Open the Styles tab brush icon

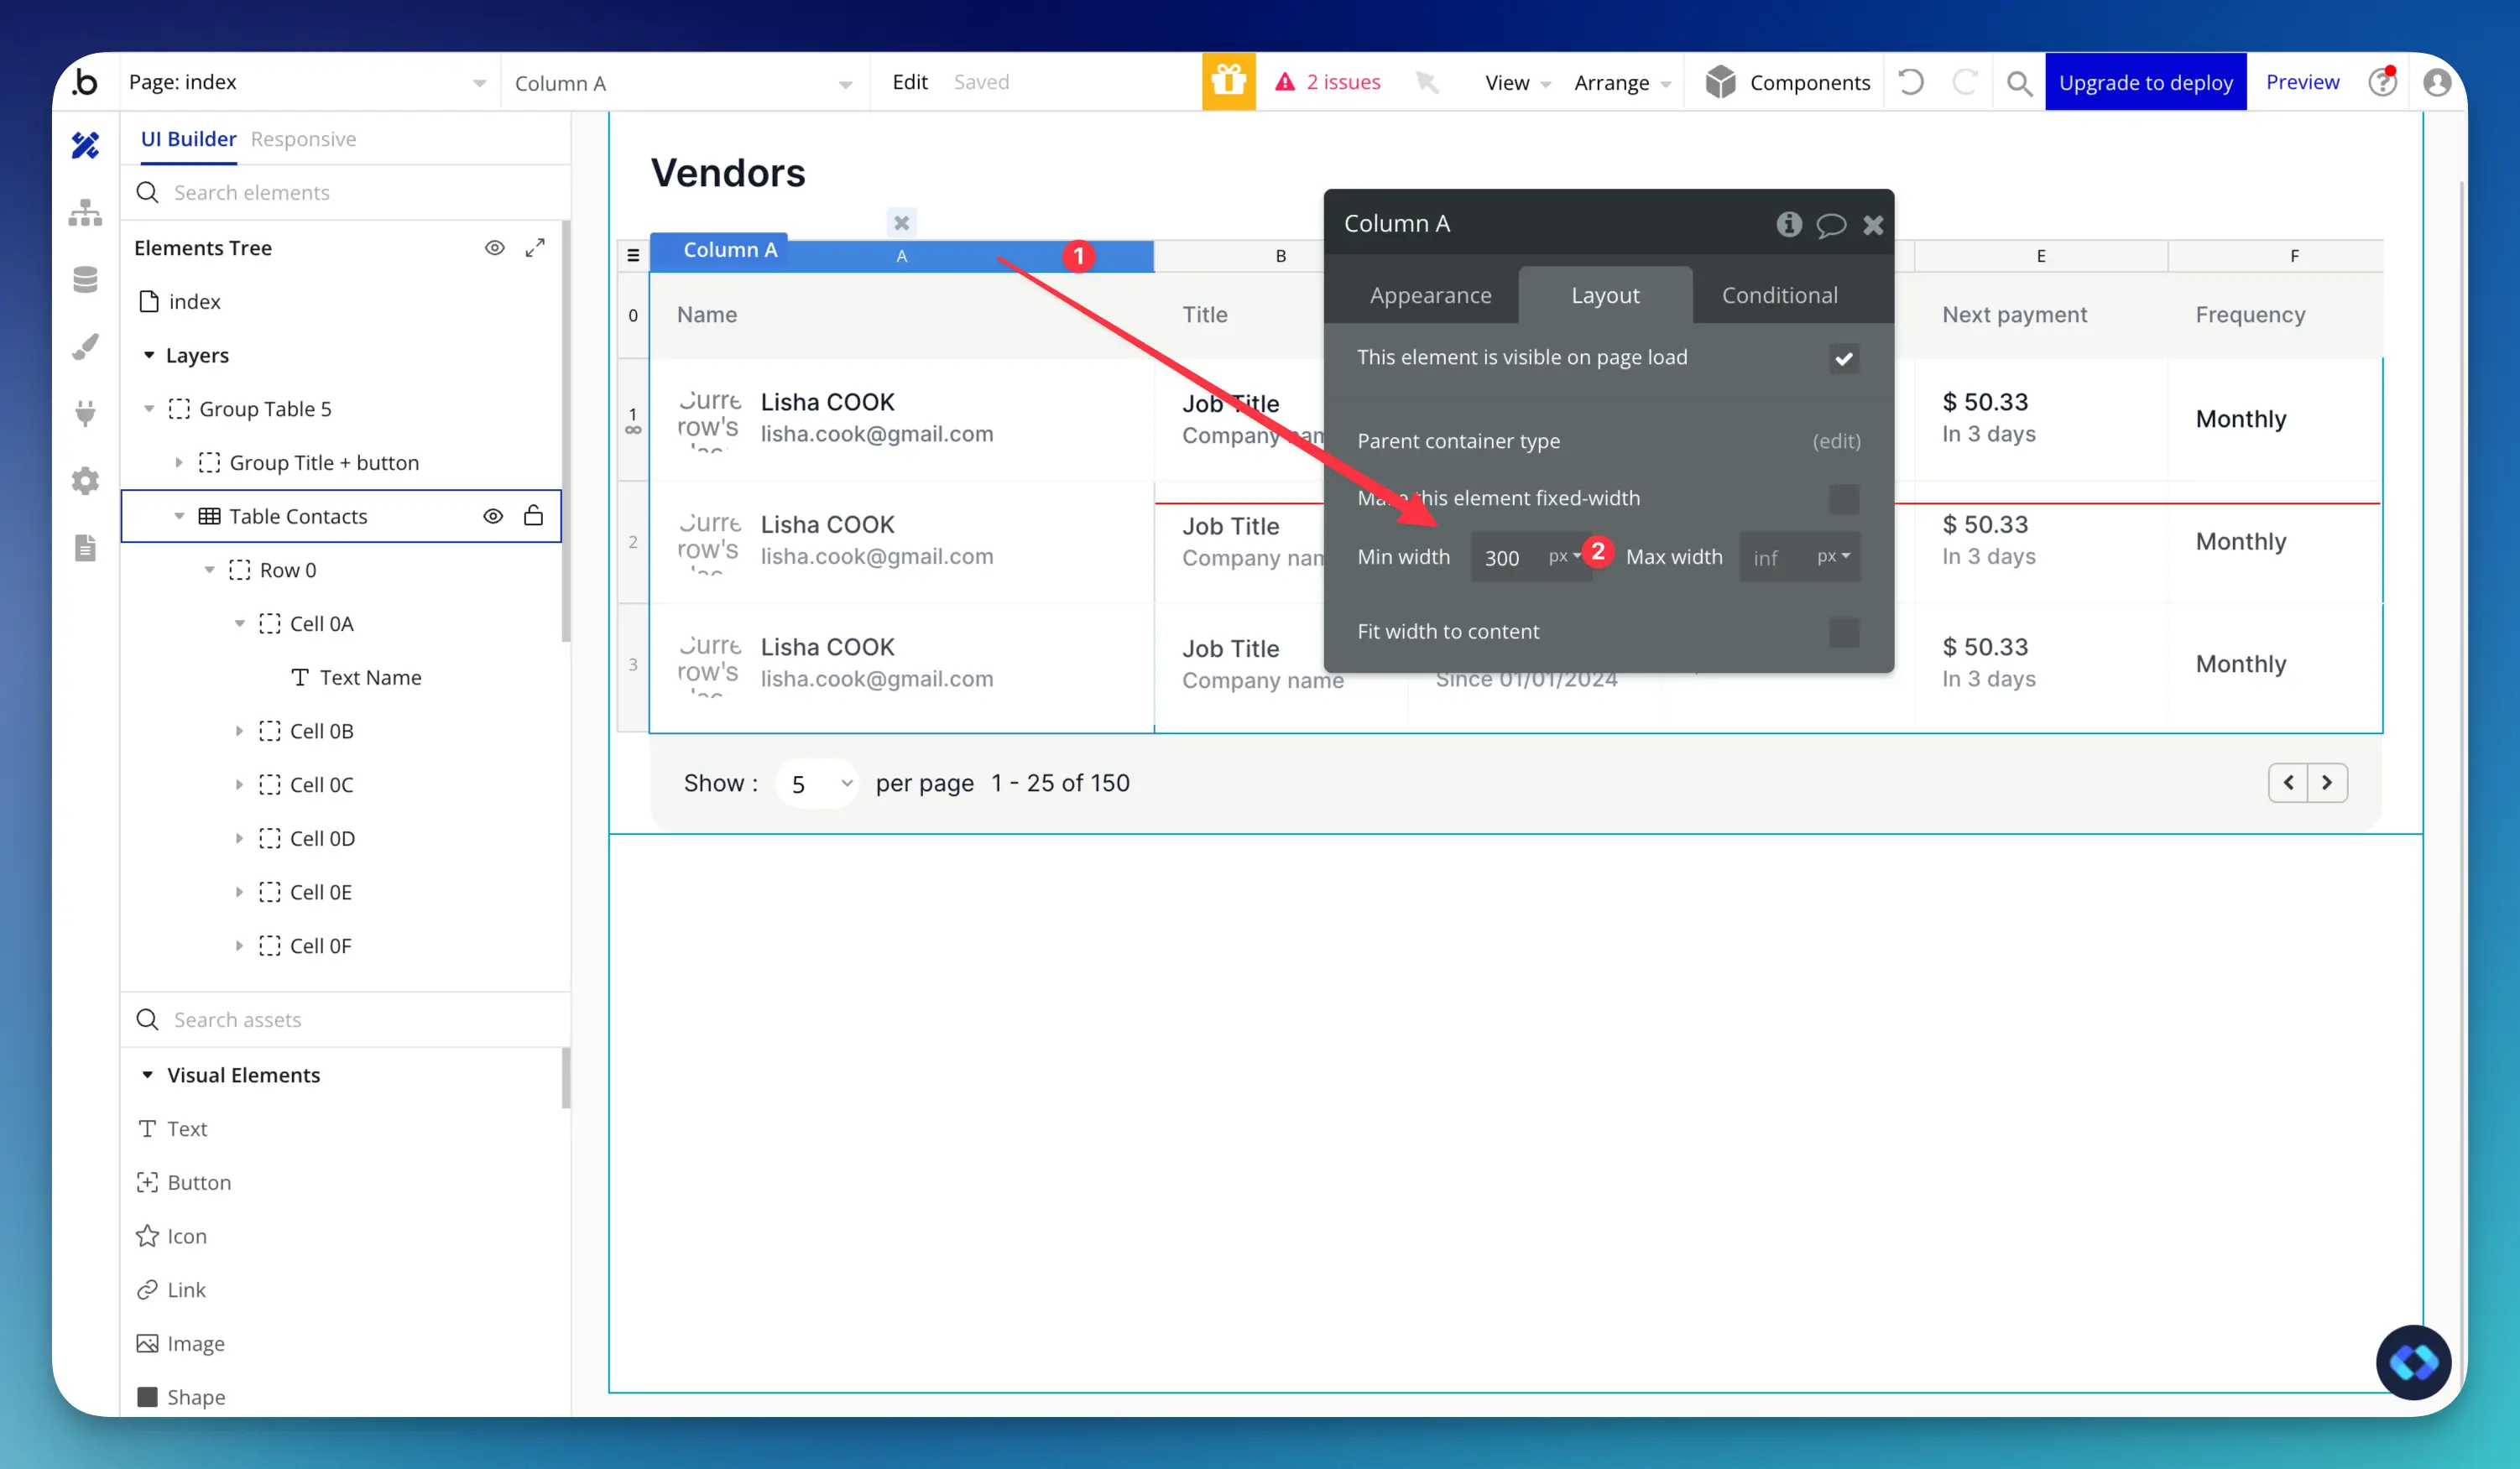click(x=86, y=347)
